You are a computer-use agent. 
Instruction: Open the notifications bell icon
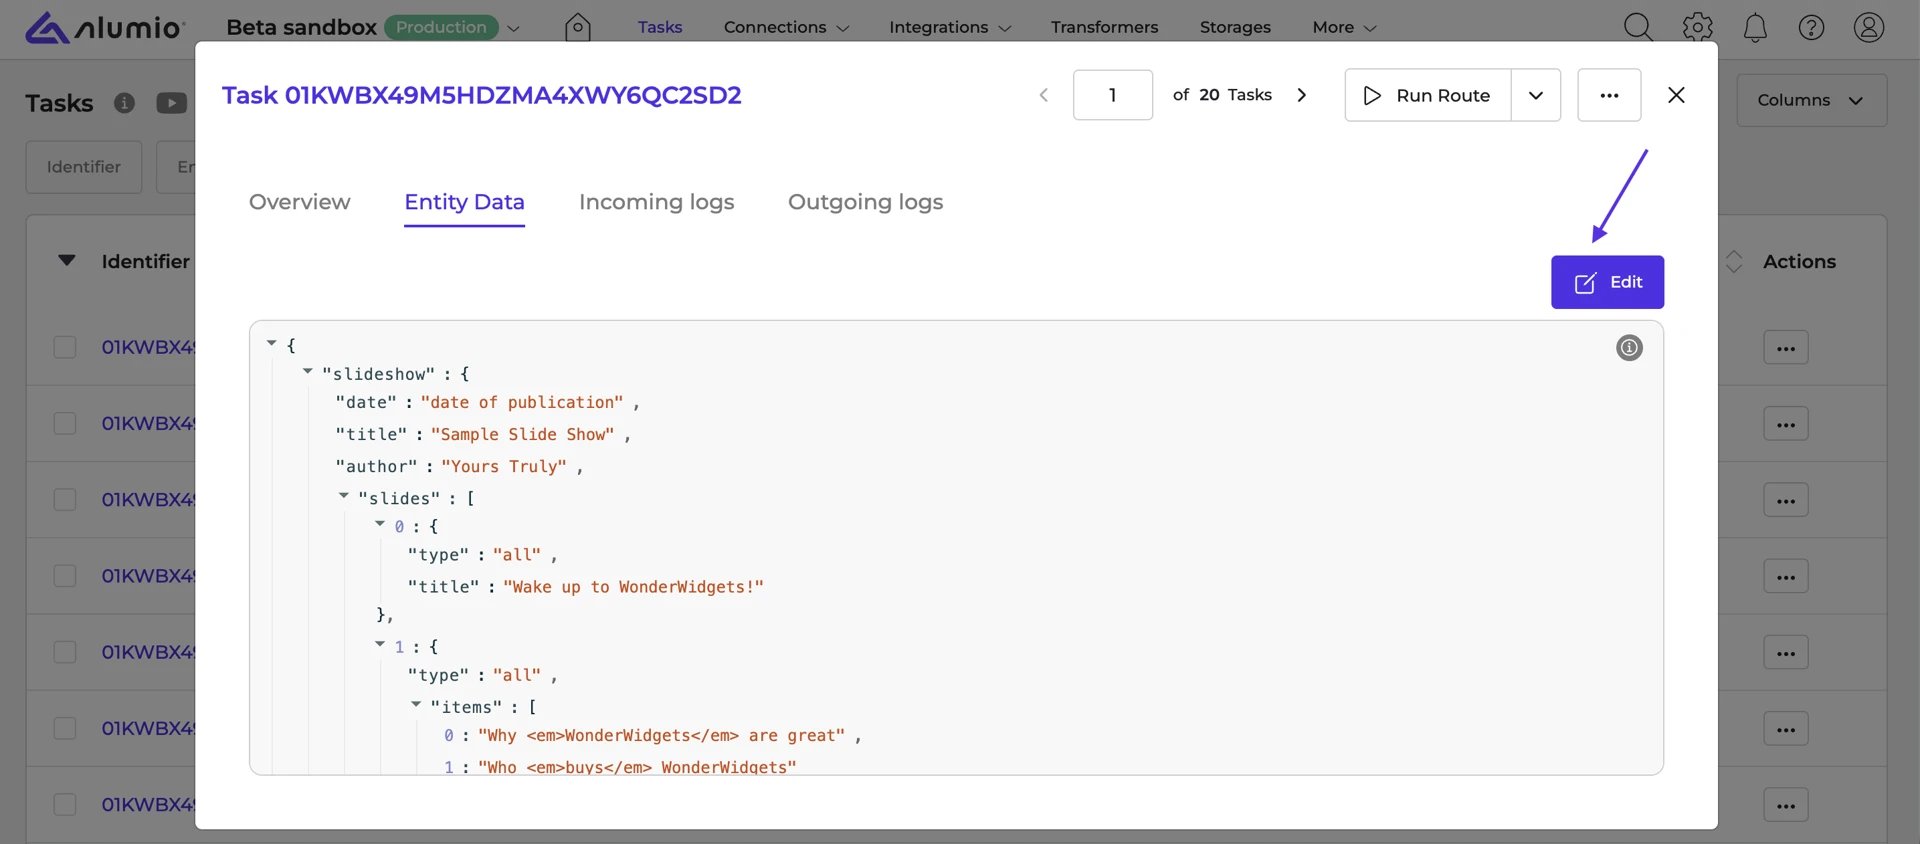pos(1755,27)
